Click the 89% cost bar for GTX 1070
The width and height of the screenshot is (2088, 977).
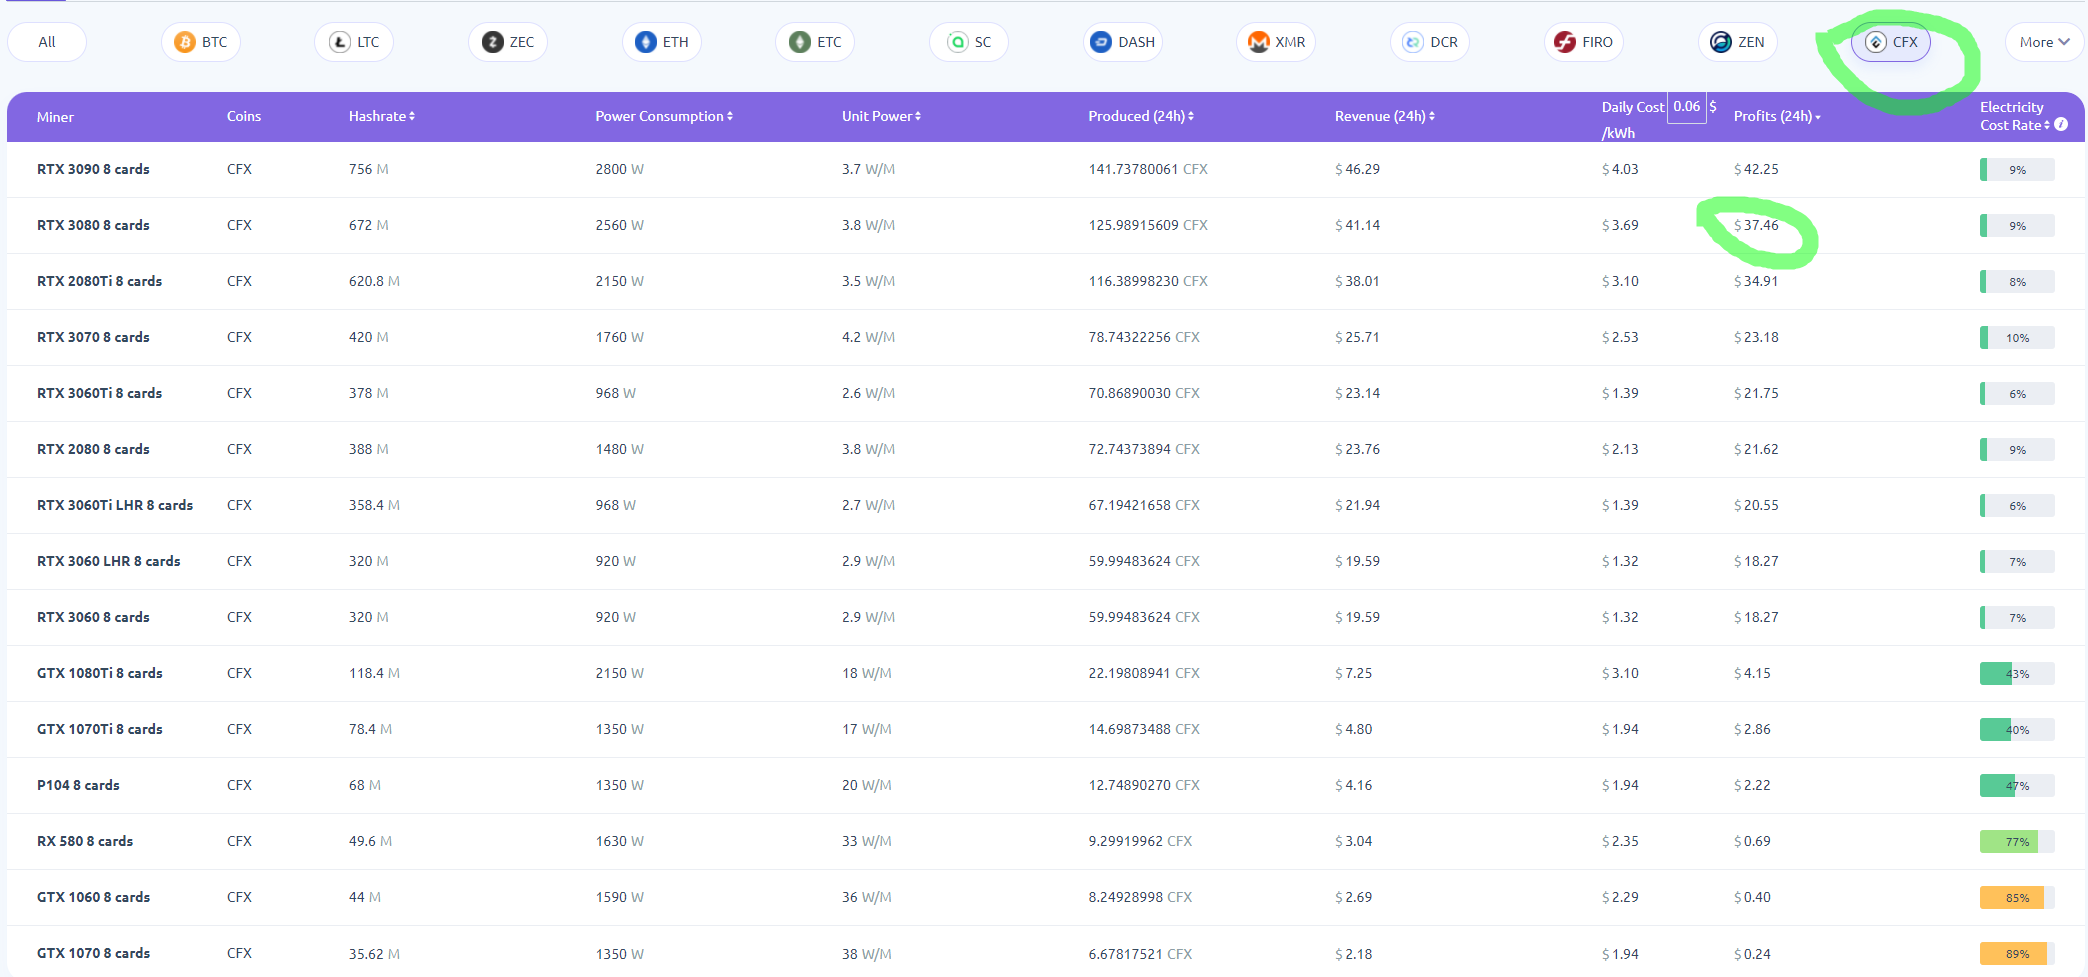point(2017,953)
